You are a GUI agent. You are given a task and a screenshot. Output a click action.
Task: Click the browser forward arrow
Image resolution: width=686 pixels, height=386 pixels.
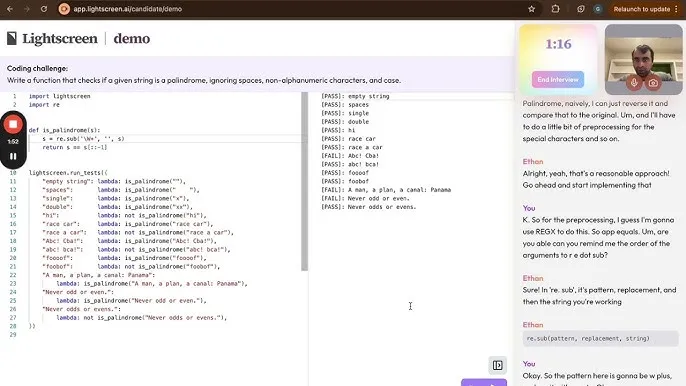coord(27,9)
